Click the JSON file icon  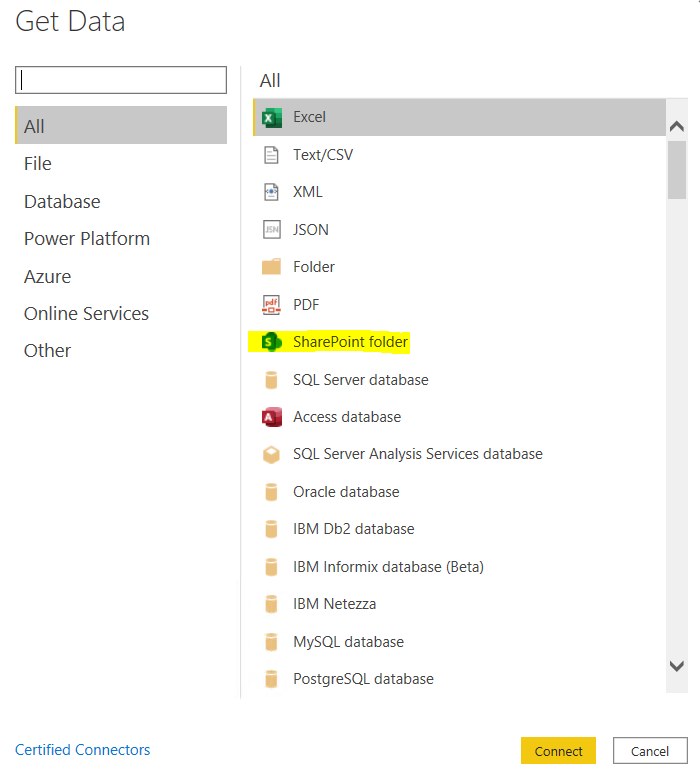(271, 229)
